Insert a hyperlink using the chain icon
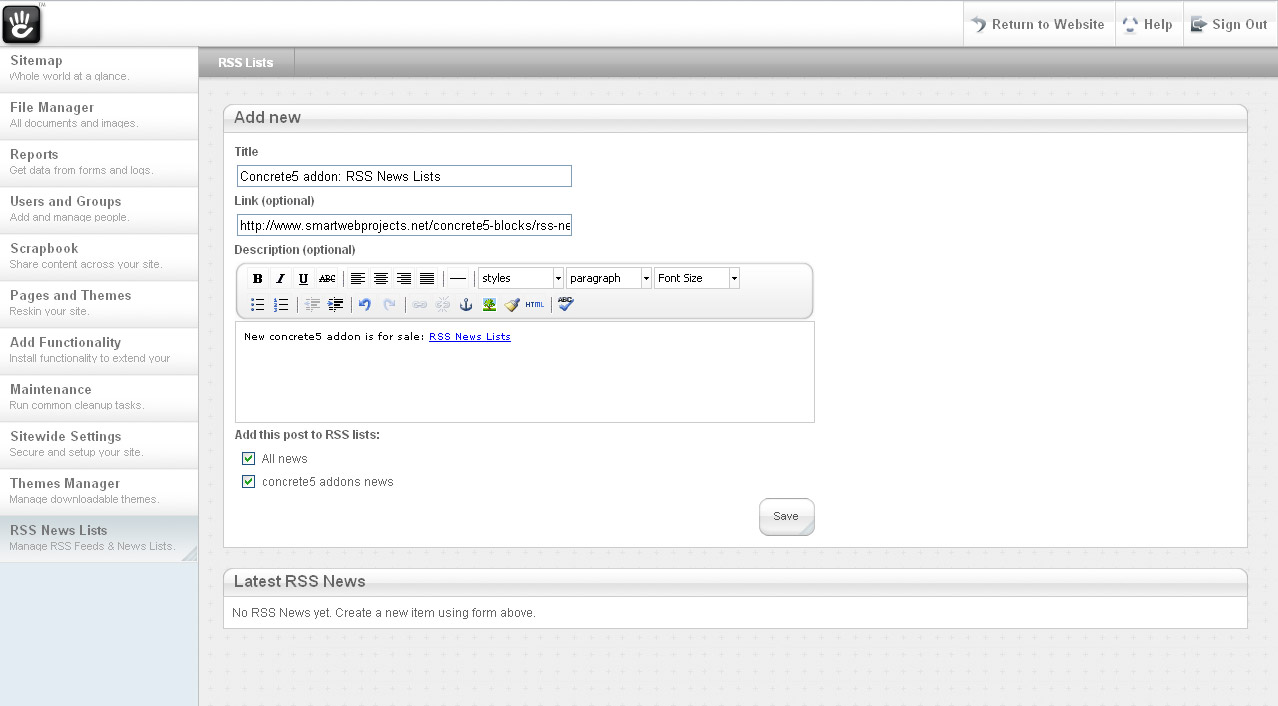1278x706 pixels. pyautogui.click(x=420, y=305)
